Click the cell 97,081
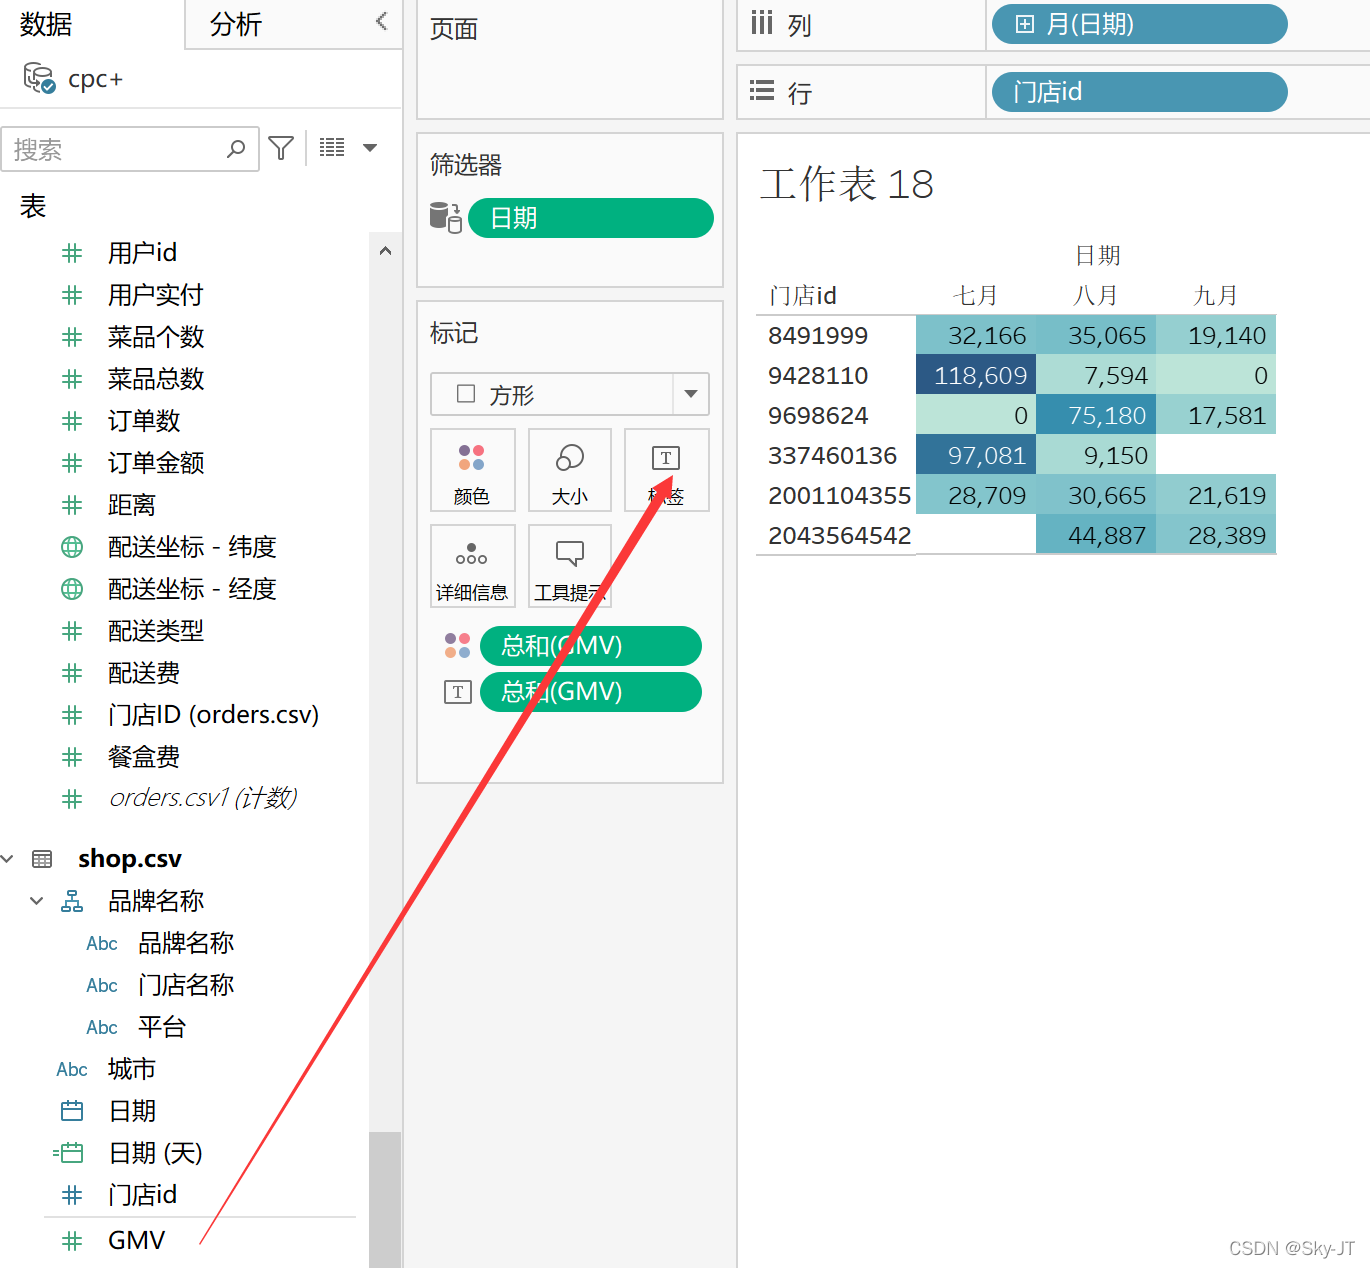The image size is (1370, 1268). click(x=976, y=455)
